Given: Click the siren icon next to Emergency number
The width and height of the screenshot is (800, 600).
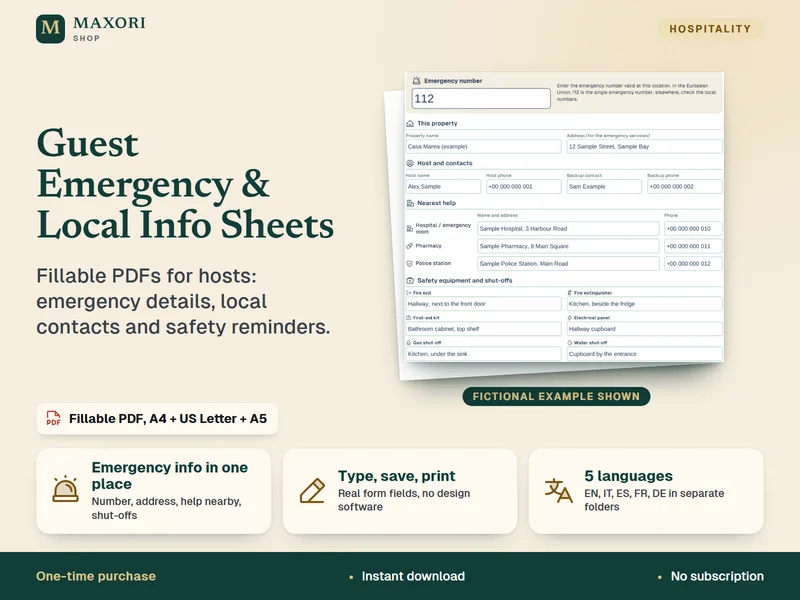Looking at the screenshot, I should tap(416, 81).
